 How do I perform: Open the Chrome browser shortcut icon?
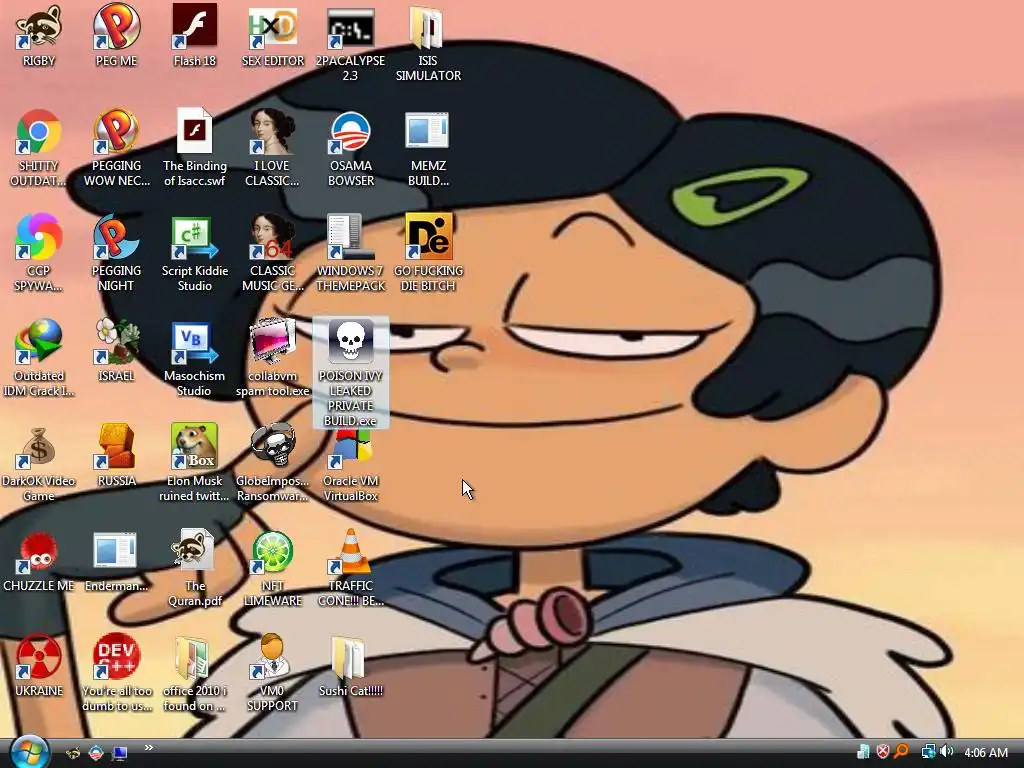[x=39, y=133]
